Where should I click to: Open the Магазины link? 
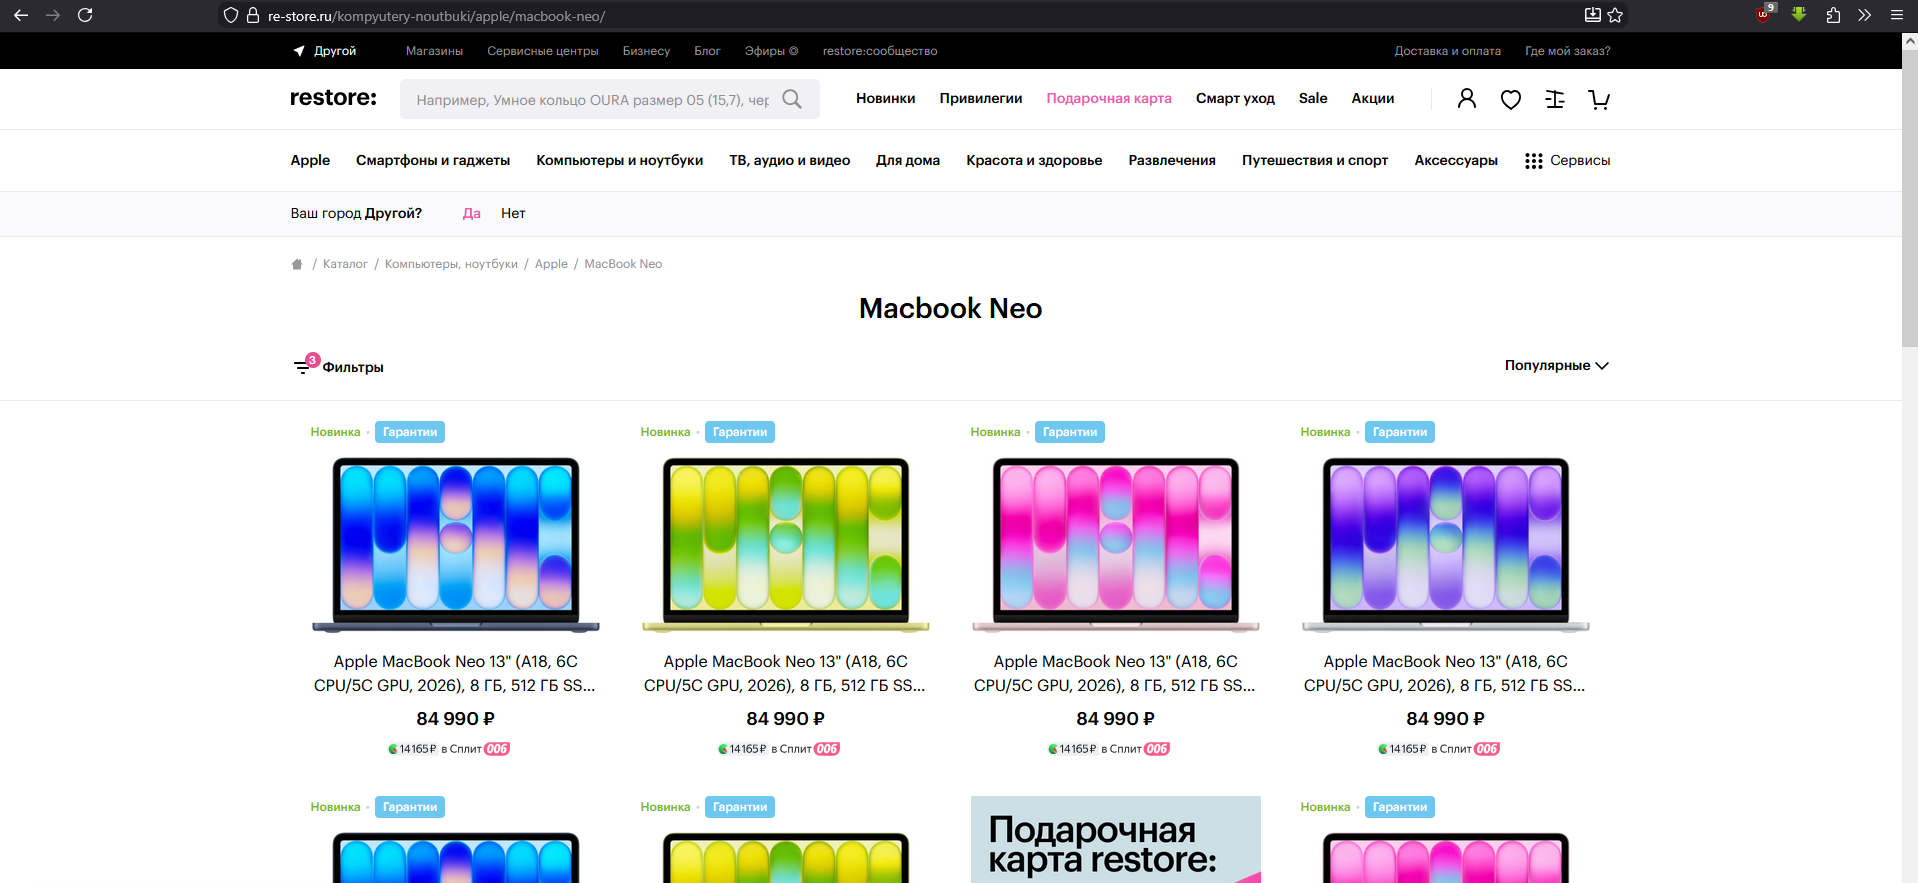434,51
